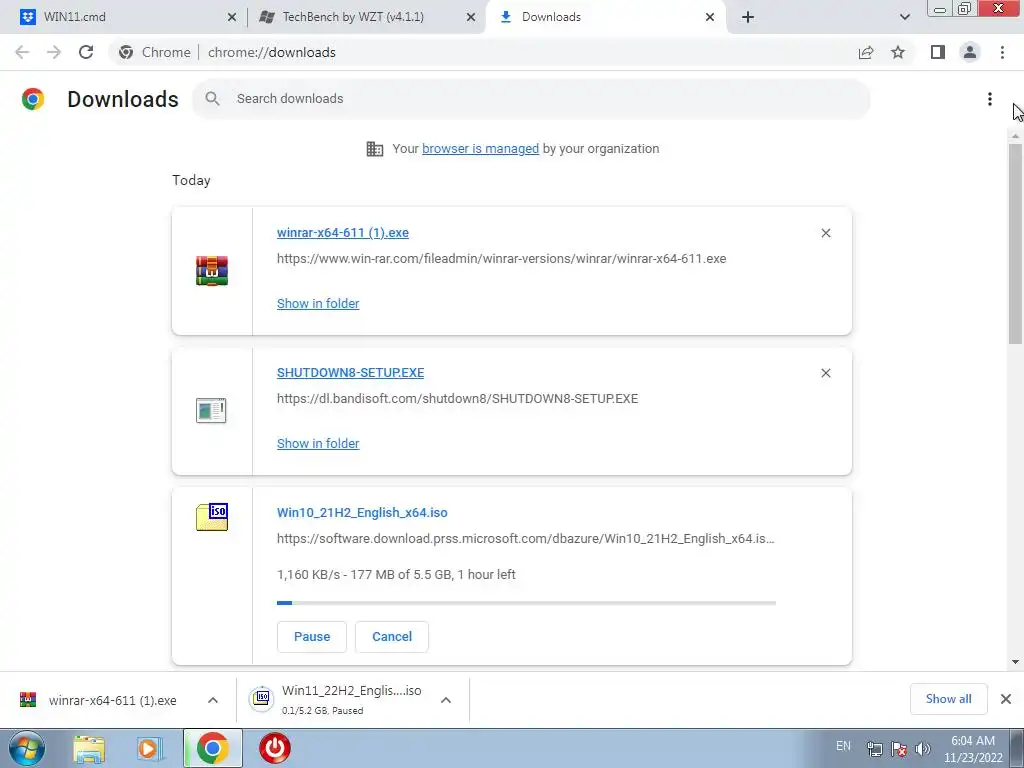Show SHUTDOWN8-SETUP in folder
The width and height of the screenshot is (1024, 768).
pyautogui.click(x=318, y=443)
